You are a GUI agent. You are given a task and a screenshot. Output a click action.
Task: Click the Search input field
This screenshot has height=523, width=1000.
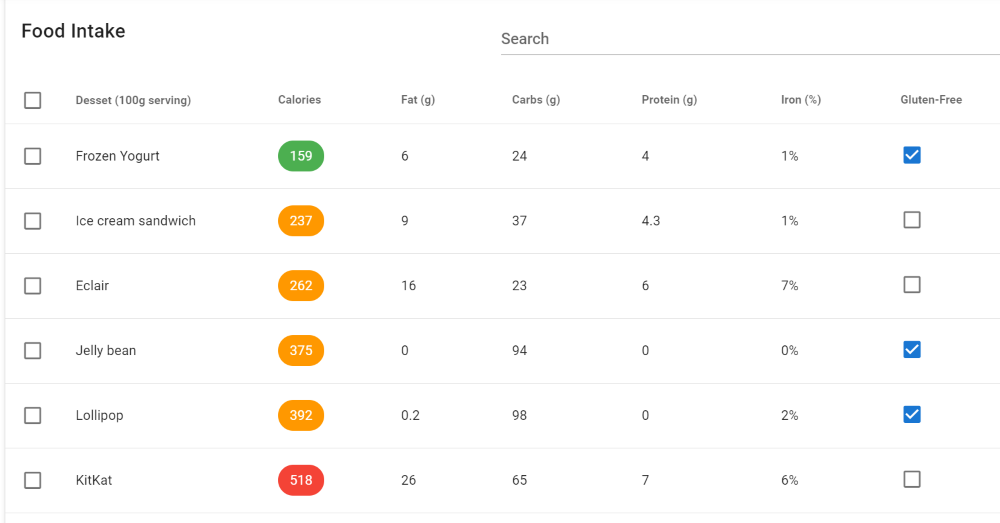pos(750,39)
